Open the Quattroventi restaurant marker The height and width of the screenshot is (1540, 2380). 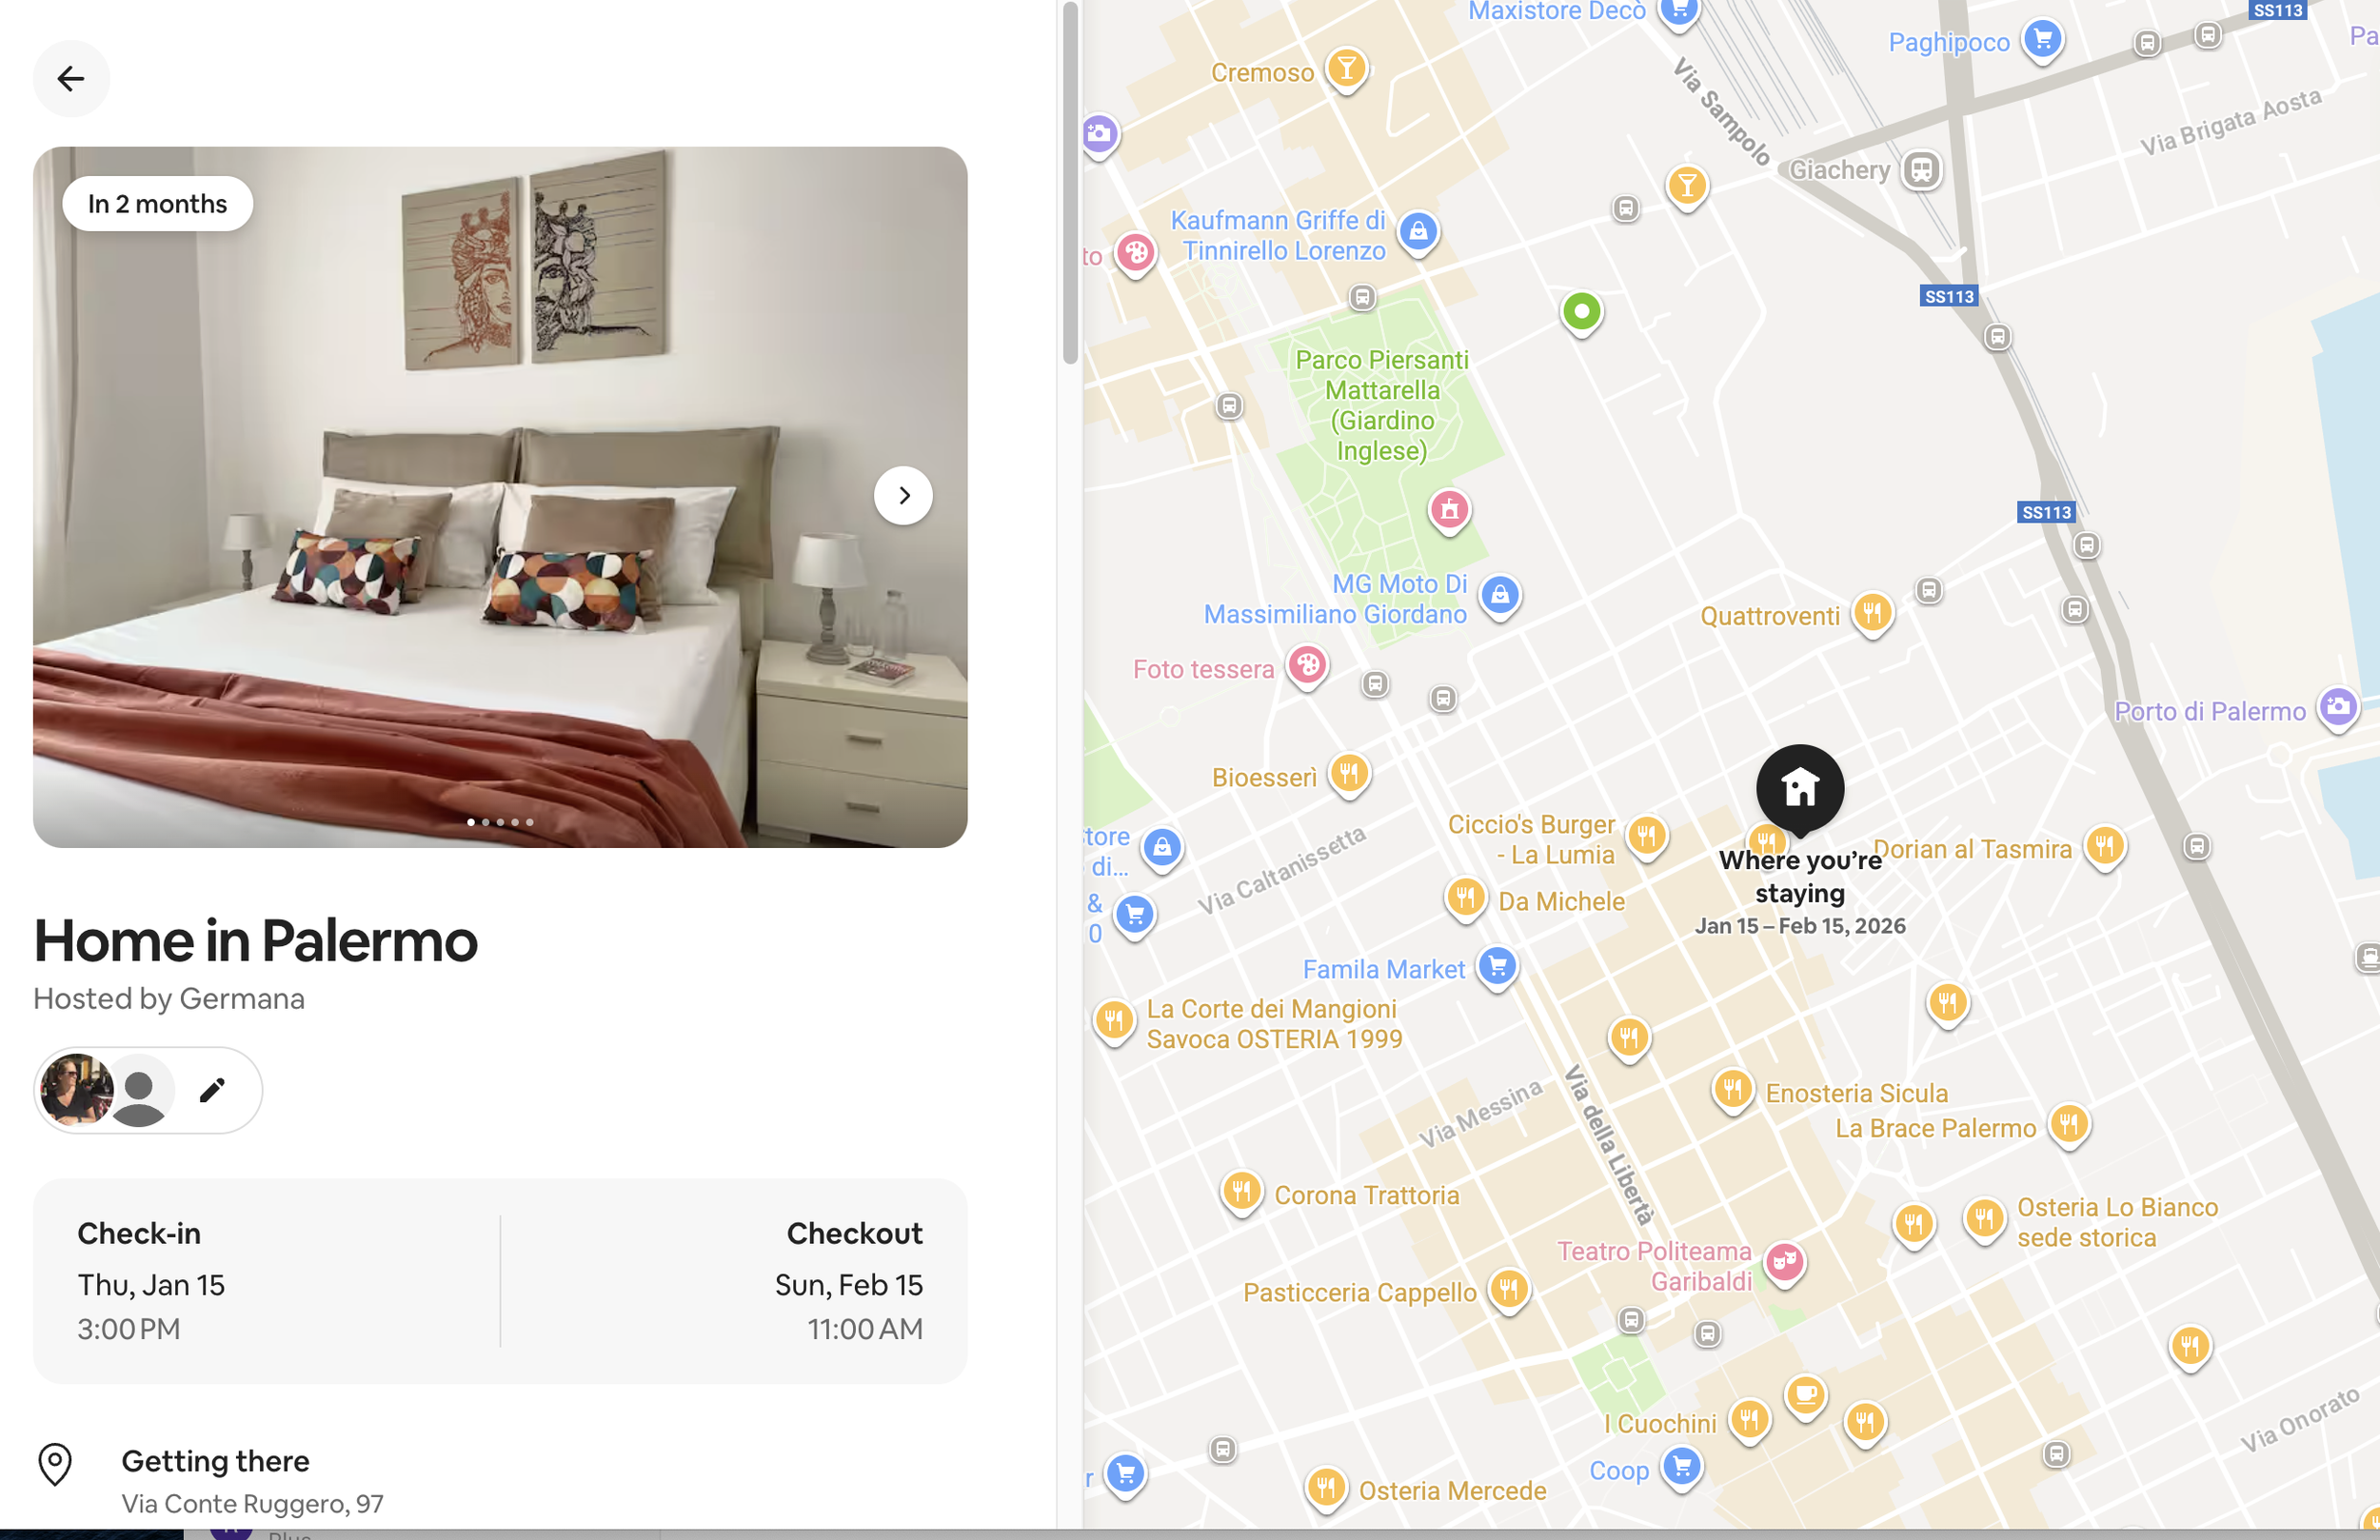click(1872, 612)
